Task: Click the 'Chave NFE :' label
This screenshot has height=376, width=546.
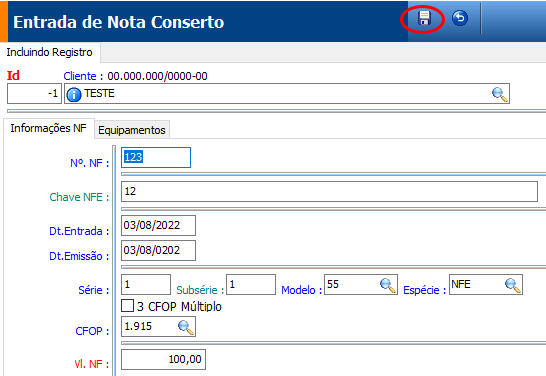Action: (79, 197)
